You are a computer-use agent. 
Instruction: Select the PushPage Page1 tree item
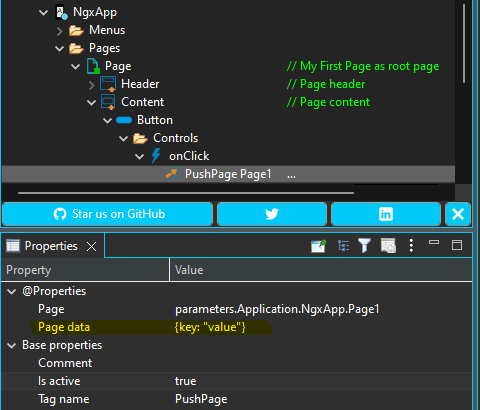[x=228, y=174]
